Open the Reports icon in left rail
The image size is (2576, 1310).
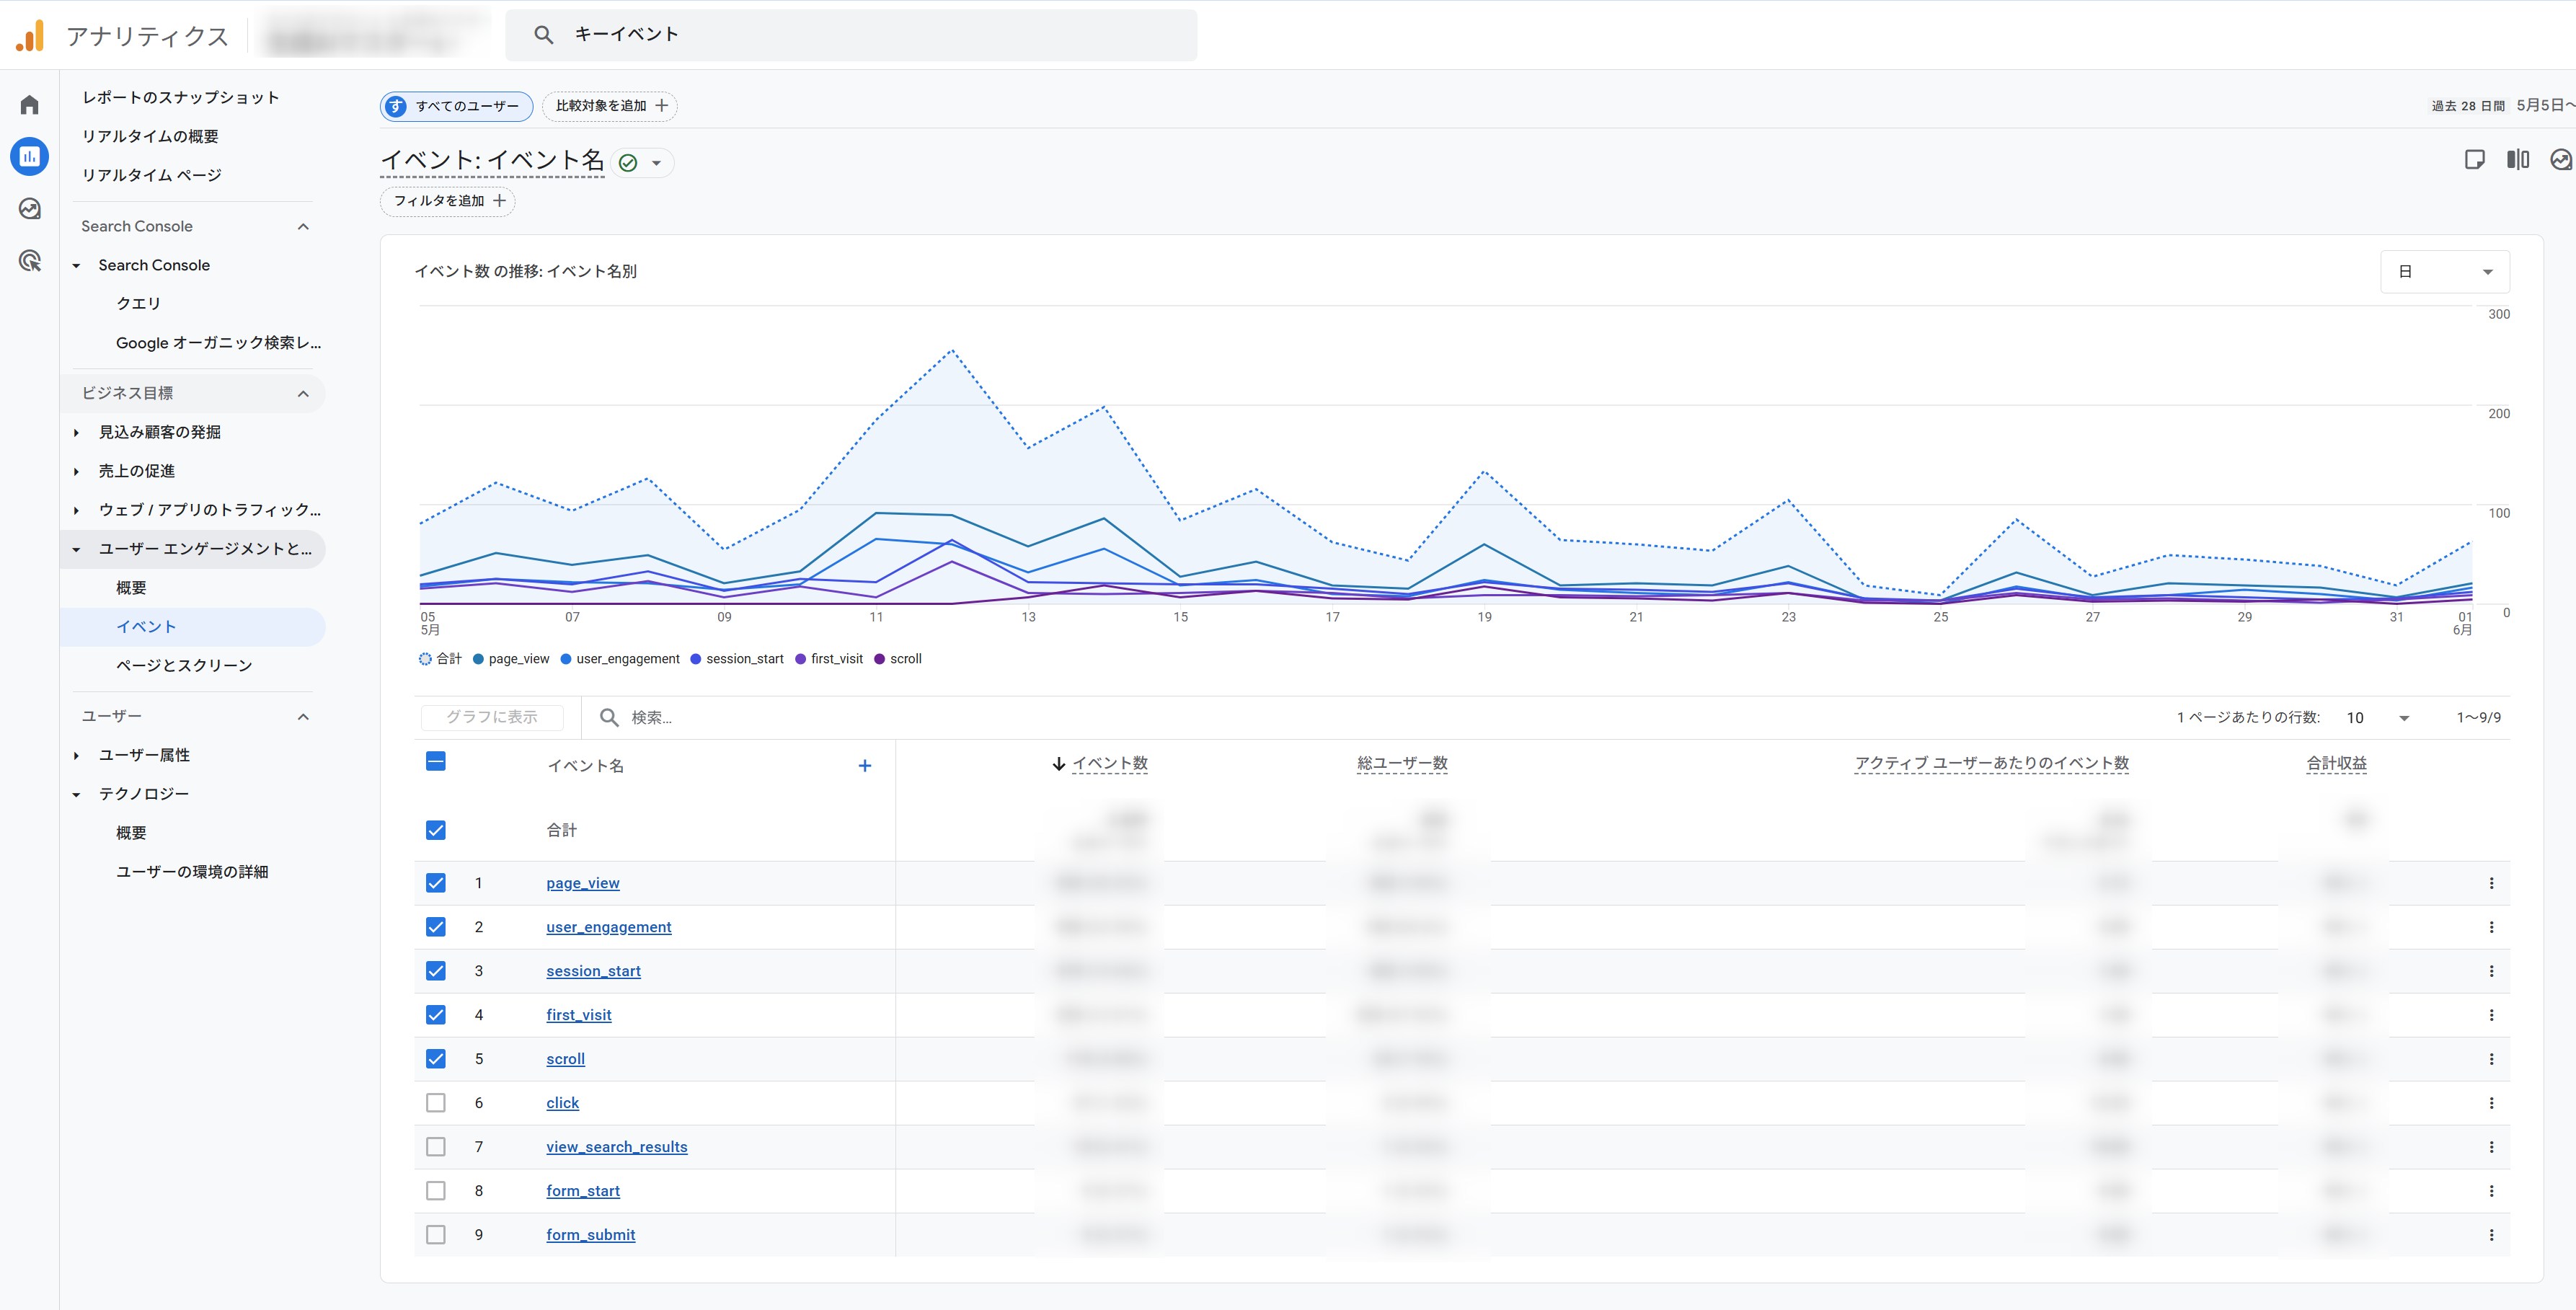[30, 156]
